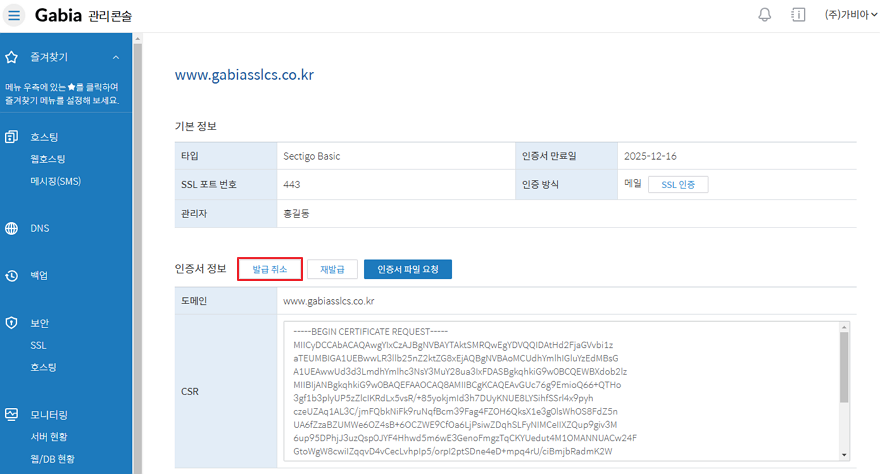Click the 기본 정보 section heading
880x474 pixels.
click(195, 126)
